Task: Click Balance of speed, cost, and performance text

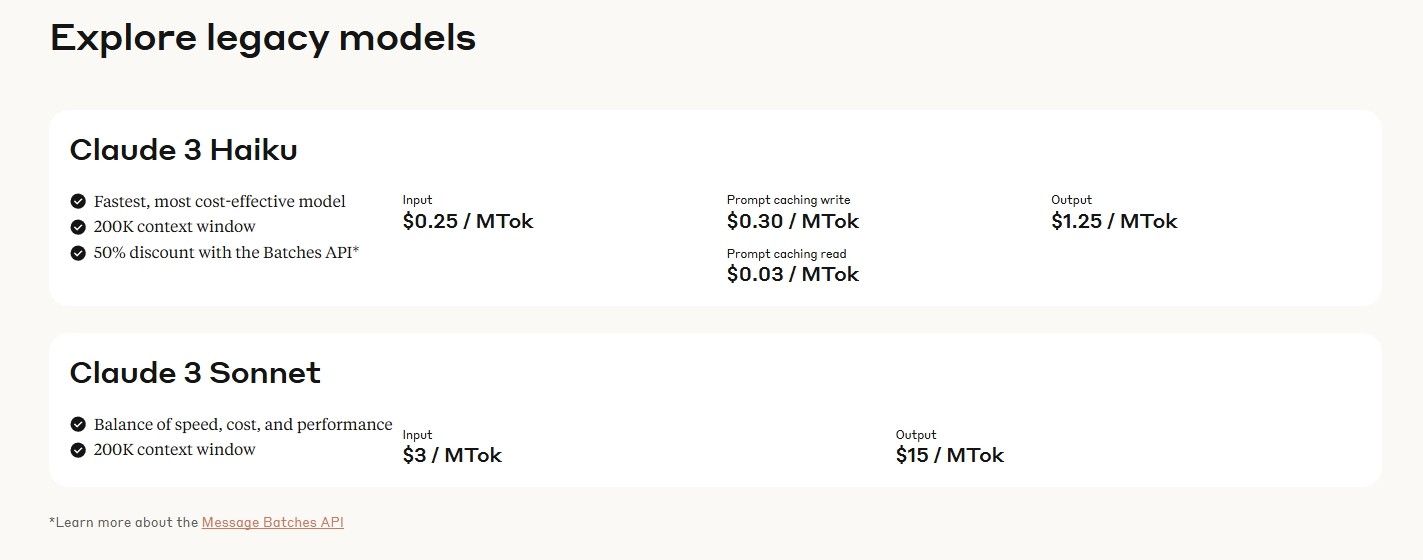Action: pos(243,424)
